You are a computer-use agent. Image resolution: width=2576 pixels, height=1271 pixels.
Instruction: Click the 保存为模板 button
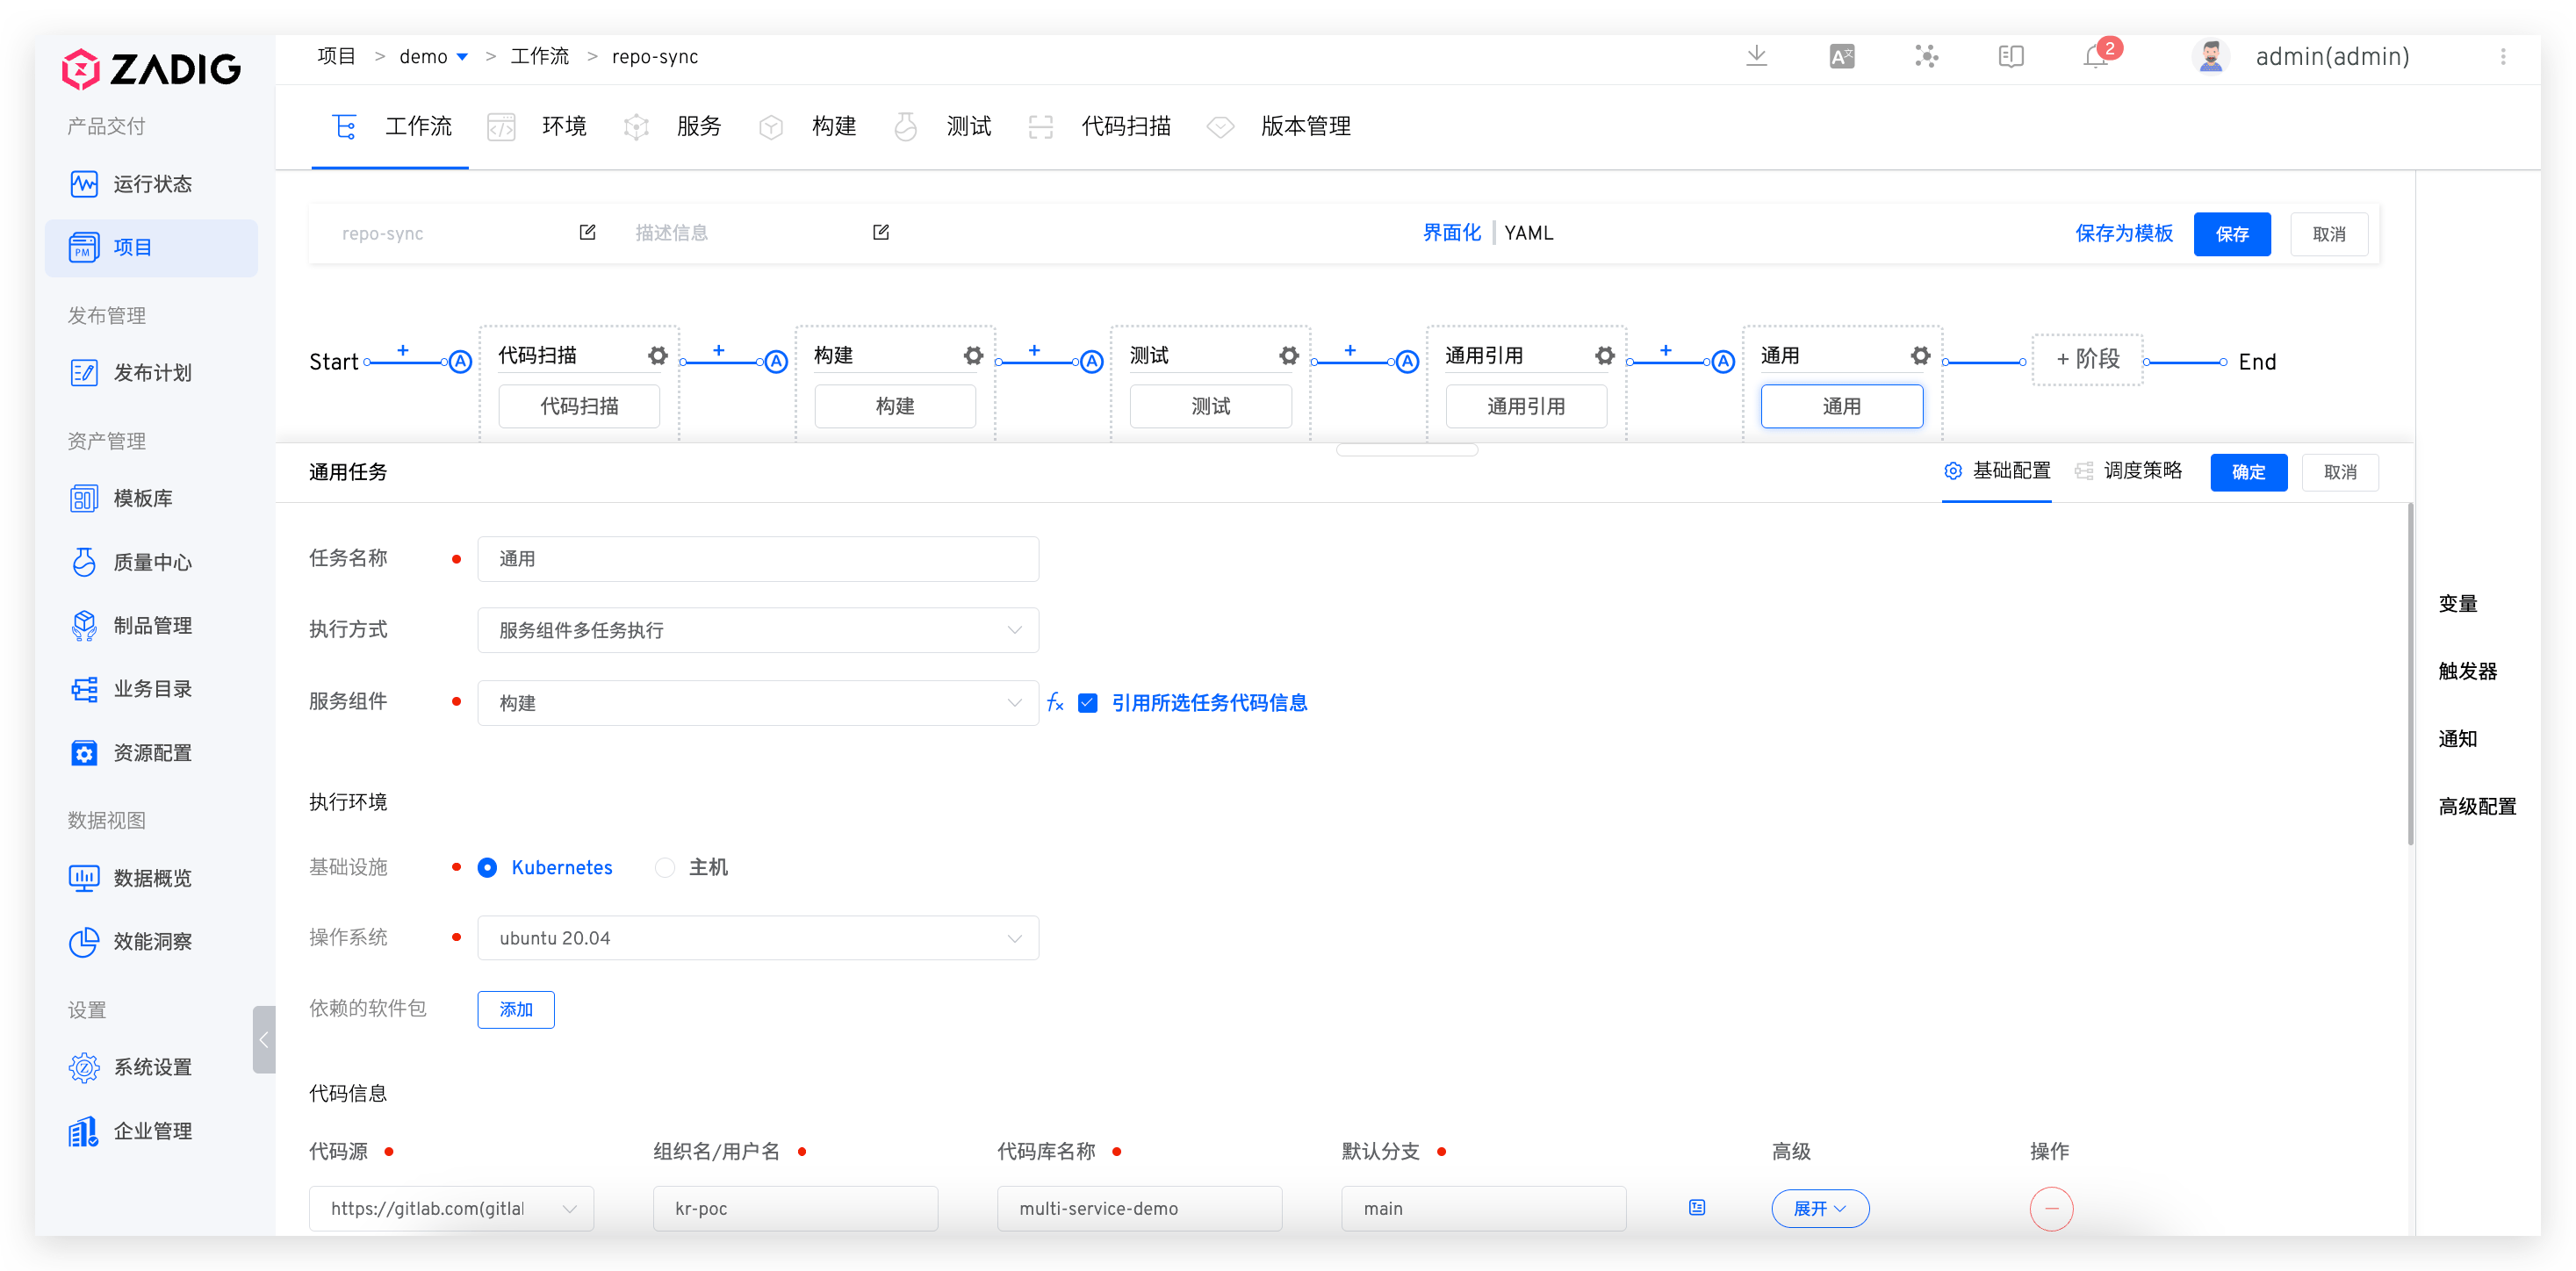2124,233
